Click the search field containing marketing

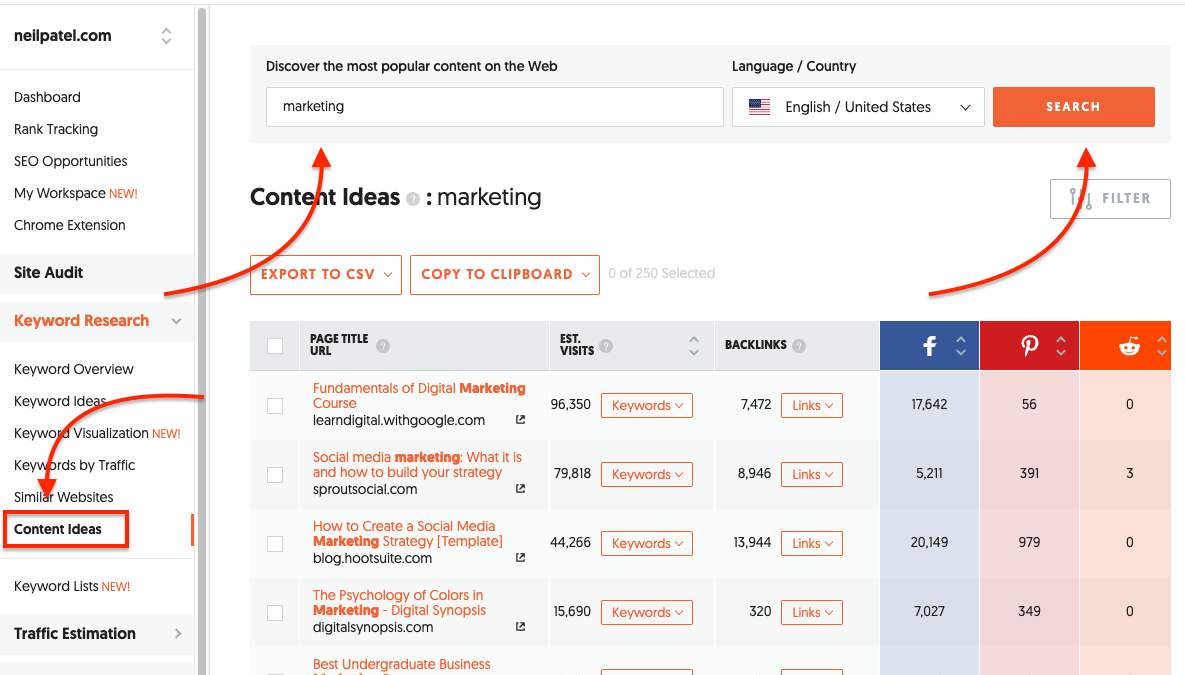[x=494, y=107]
